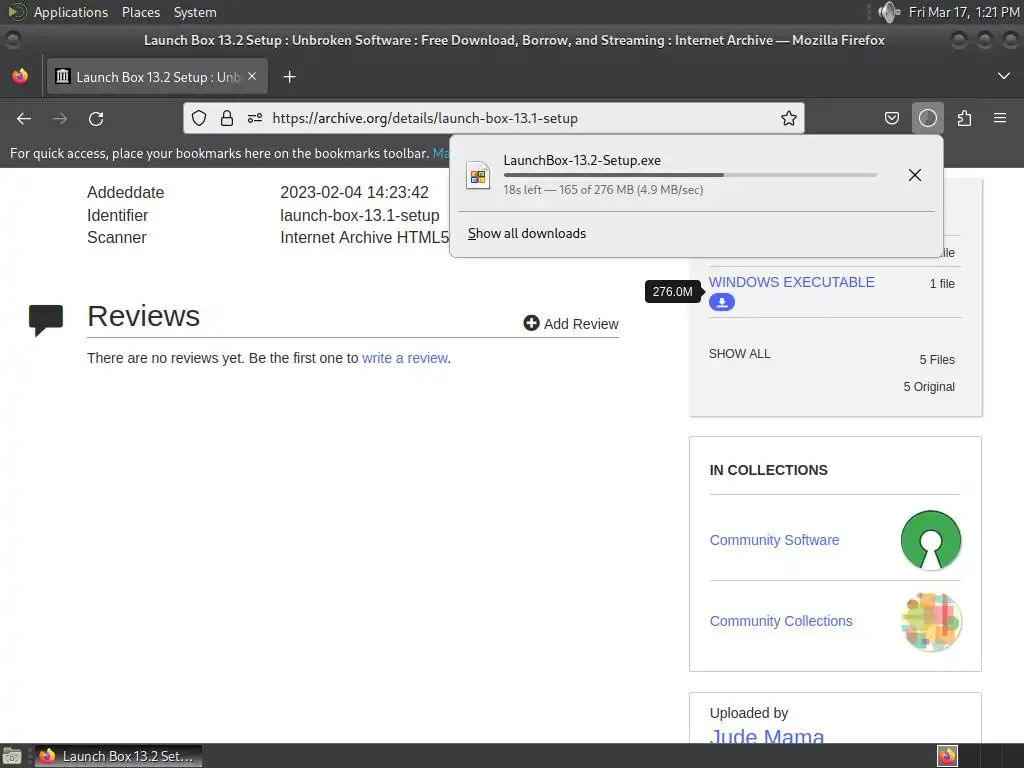Click SHOW ALL files link
The height and width of the screenshot is (768, 1024).
point(740,354)
